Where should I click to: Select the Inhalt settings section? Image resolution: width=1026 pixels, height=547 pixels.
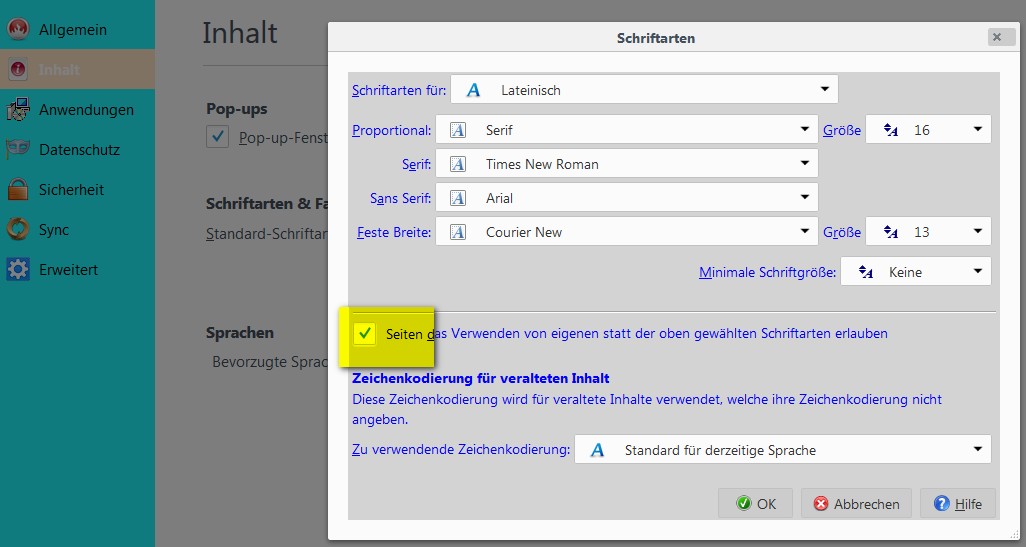[x=77, y=69]
